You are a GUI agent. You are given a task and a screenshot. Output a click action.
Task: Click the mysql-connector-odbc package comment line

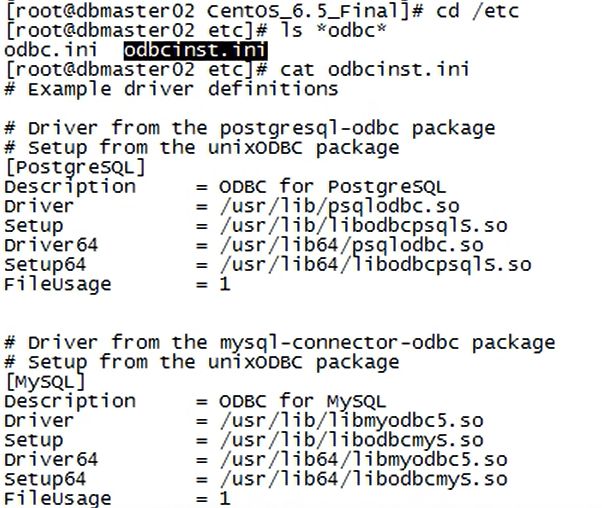click(x=280, y=343)
